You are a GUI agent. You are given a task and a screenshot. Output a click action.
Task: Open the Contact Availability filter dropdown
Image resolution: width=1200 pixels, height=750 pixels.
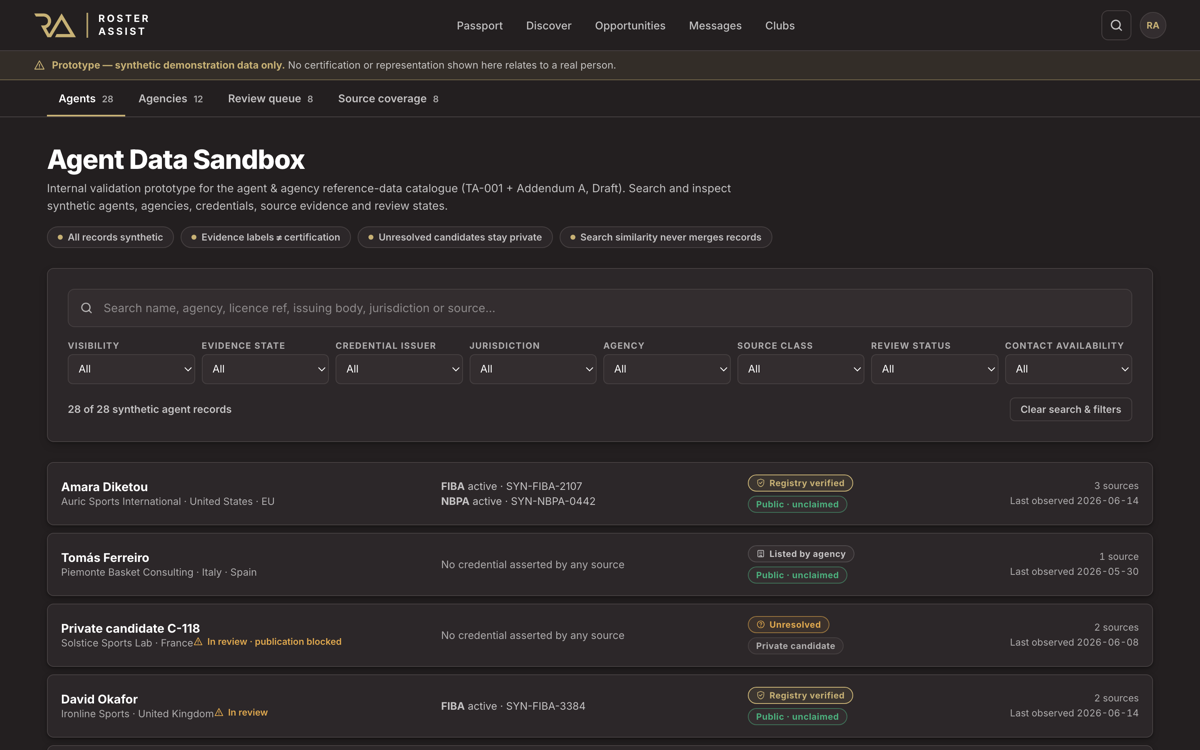point(1069,369)
